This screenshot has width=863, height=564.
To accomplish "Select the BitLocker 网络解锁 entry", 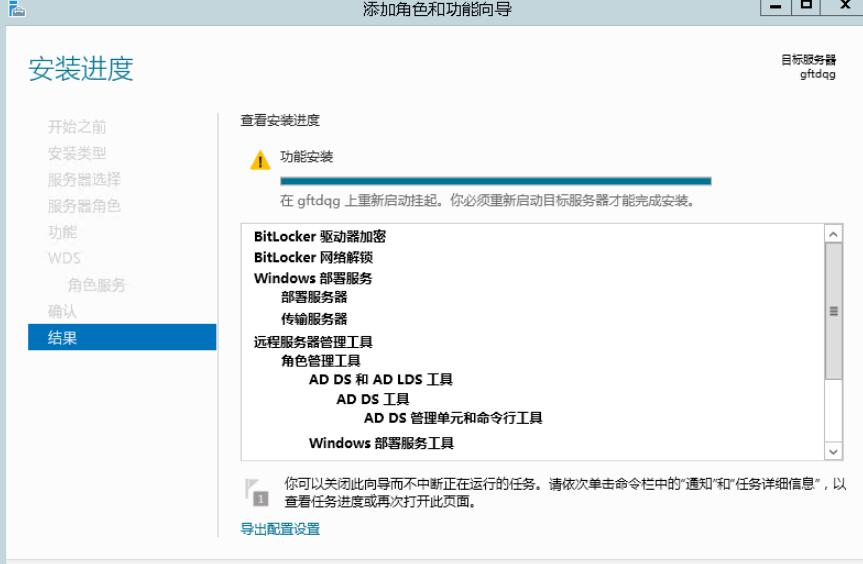I will [x=313, y=258].
